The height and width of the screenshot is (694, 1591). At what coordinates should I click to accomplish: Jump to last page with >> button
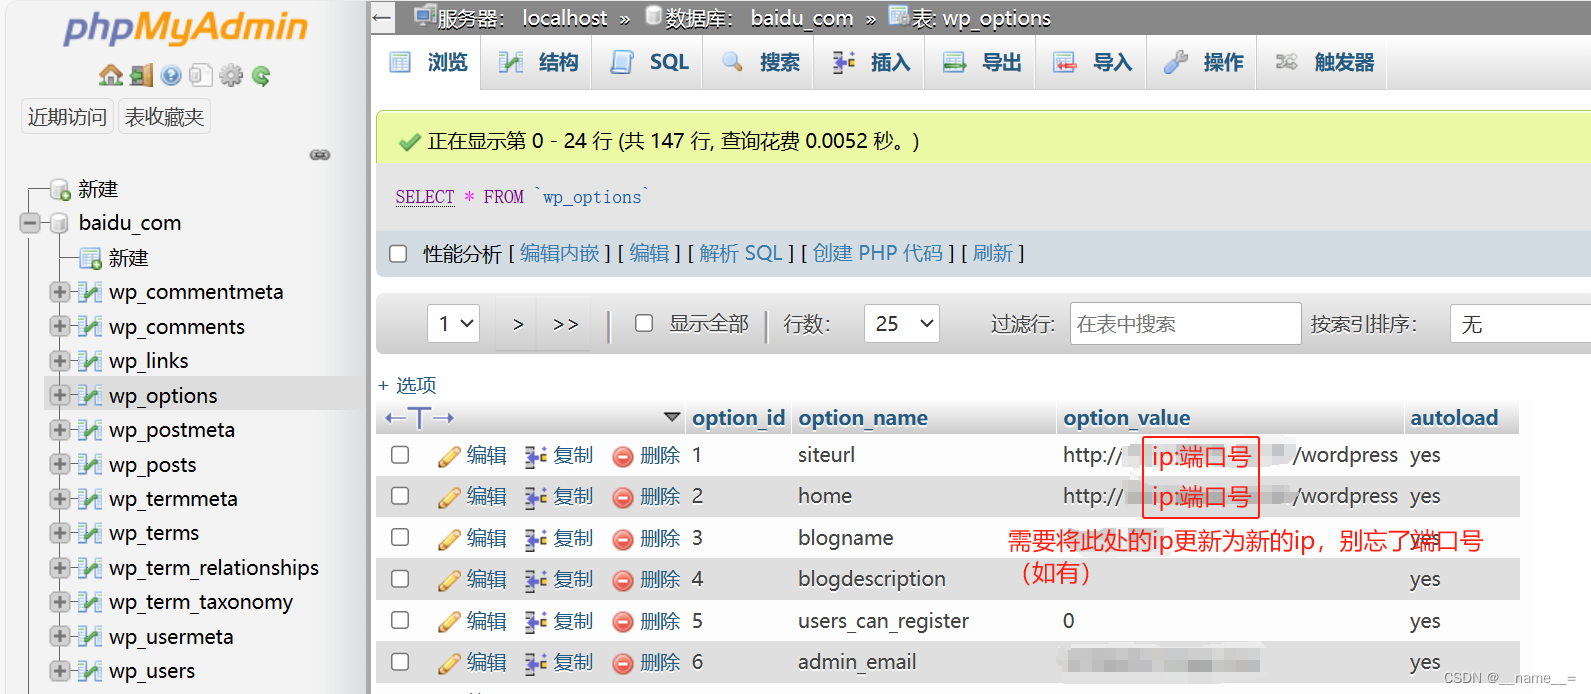(x=566, y=323)
